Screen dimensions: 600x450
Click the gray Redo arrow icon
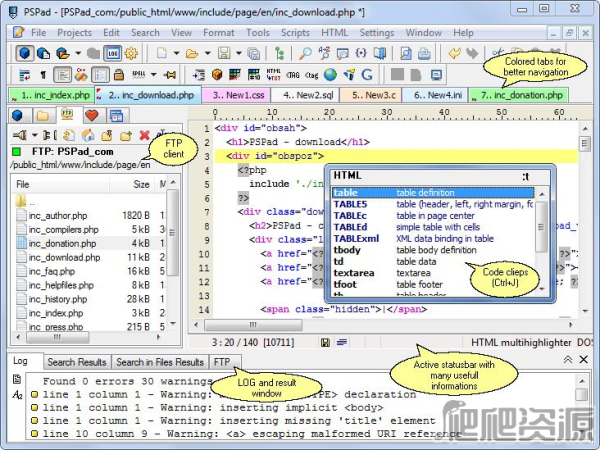[x=472, y=53]
